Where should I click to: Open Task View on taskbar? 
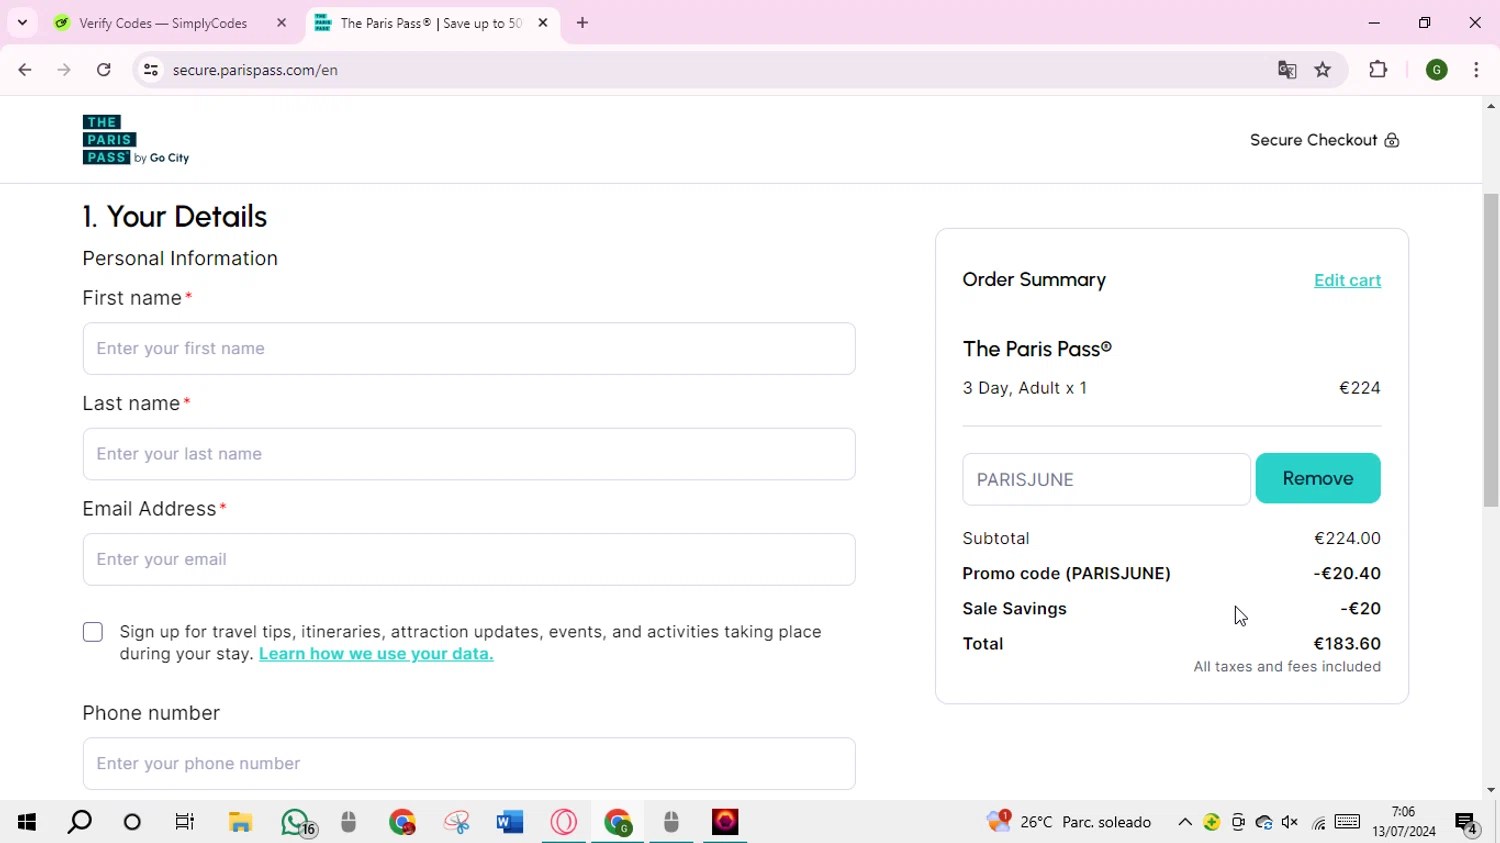[x=185, y=822]
